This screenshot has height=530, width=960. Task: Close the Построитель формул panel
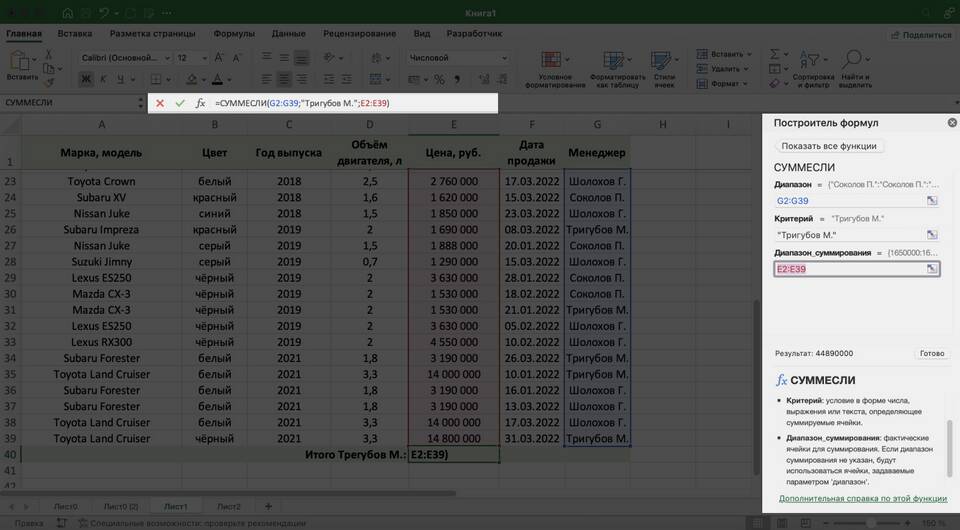coord(952,122)
